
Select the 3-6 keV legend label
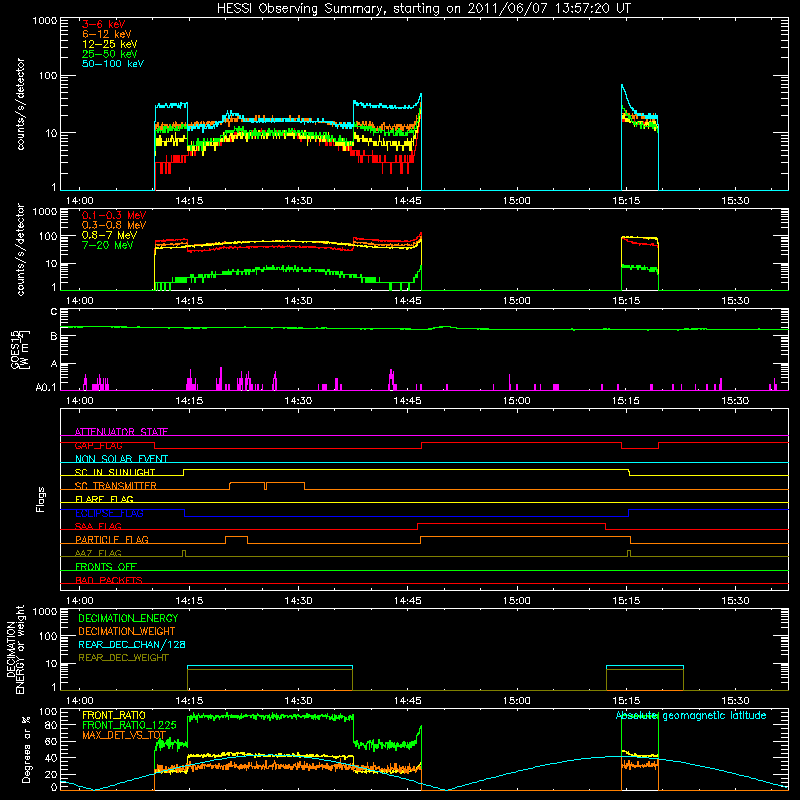coord(104,24)
